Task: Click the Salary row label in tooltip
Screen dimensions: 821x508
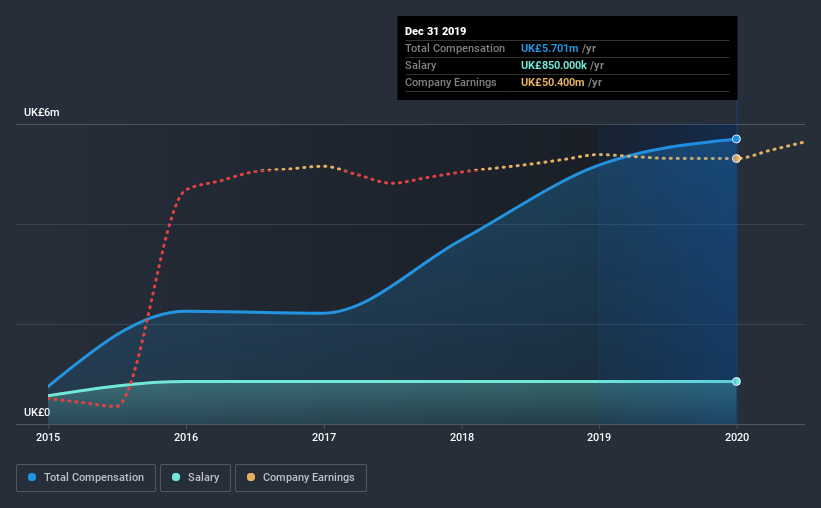Action: tap(420, 65)
